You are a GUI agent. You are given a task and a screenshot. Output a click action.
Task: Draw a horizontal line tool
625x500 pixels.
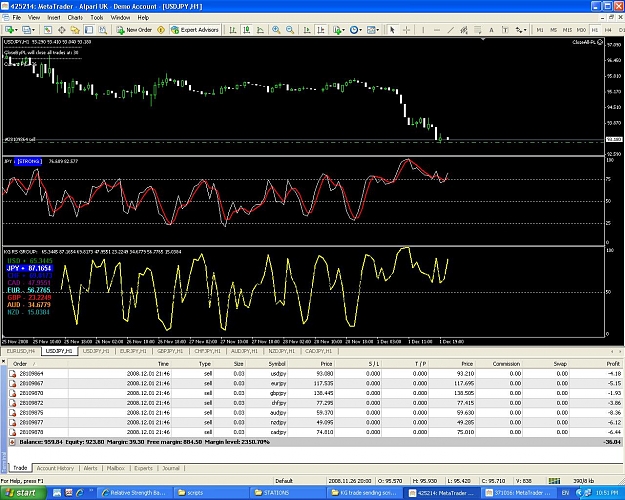tap(437, 30)
